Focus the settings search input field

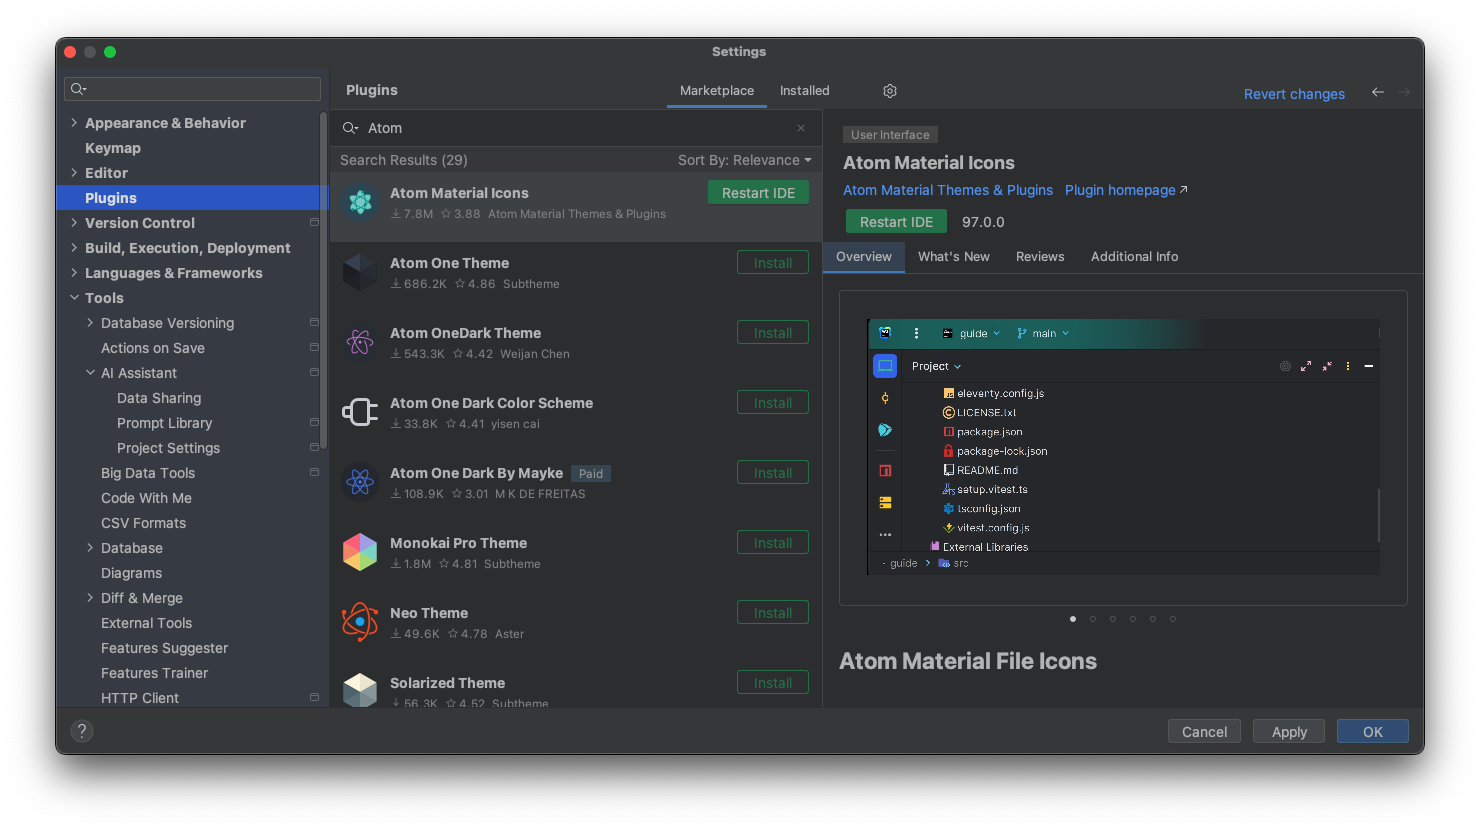coord(192,89)
